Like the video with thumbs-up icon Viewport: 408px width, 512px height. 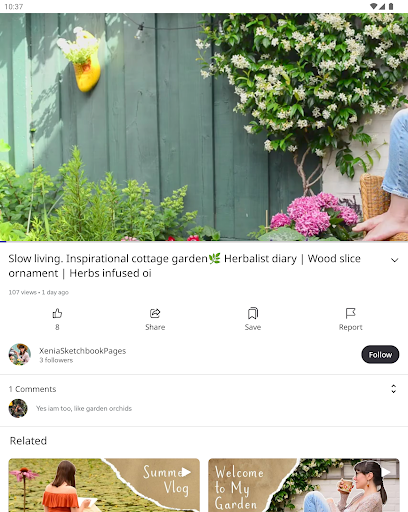[x=57, y=313]
